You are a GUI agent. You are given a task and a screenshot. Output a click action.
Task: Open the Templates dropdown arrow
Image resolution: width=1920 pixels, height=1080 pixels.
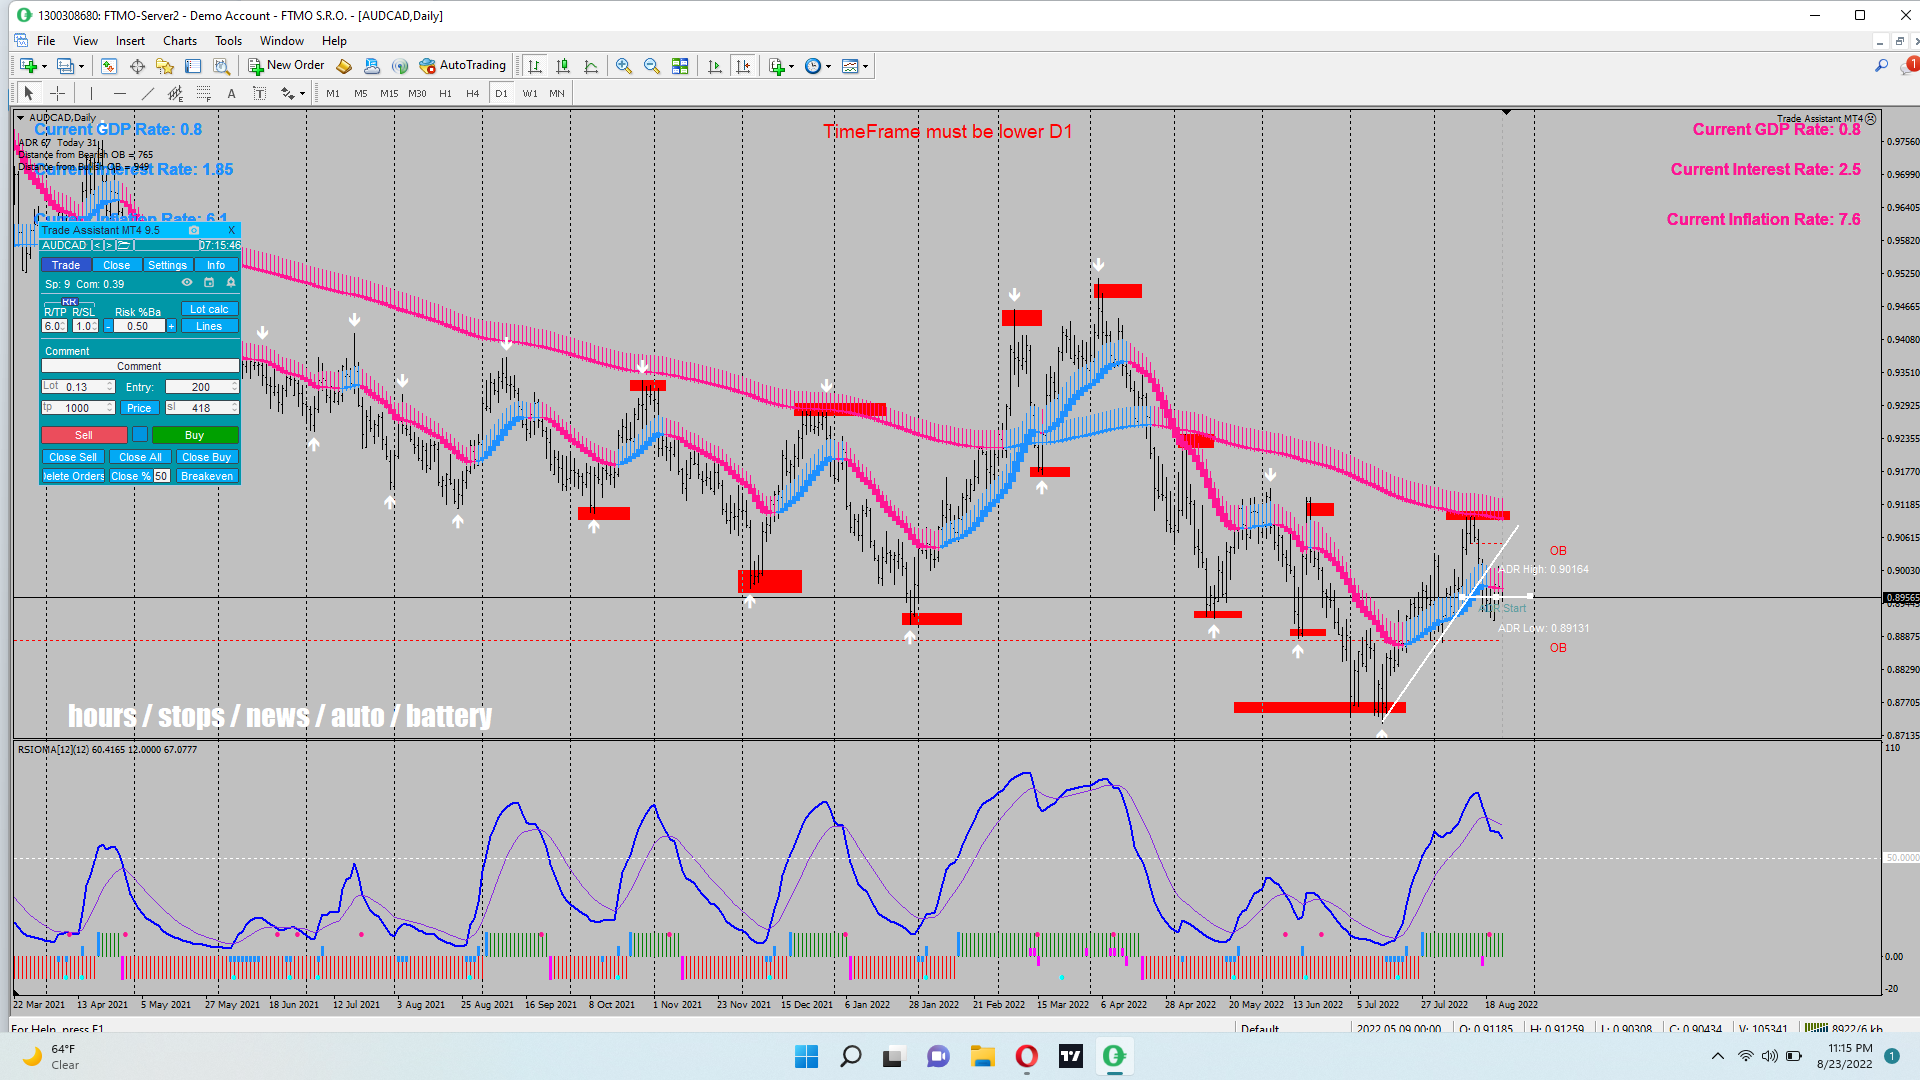[x=866, y=66]
